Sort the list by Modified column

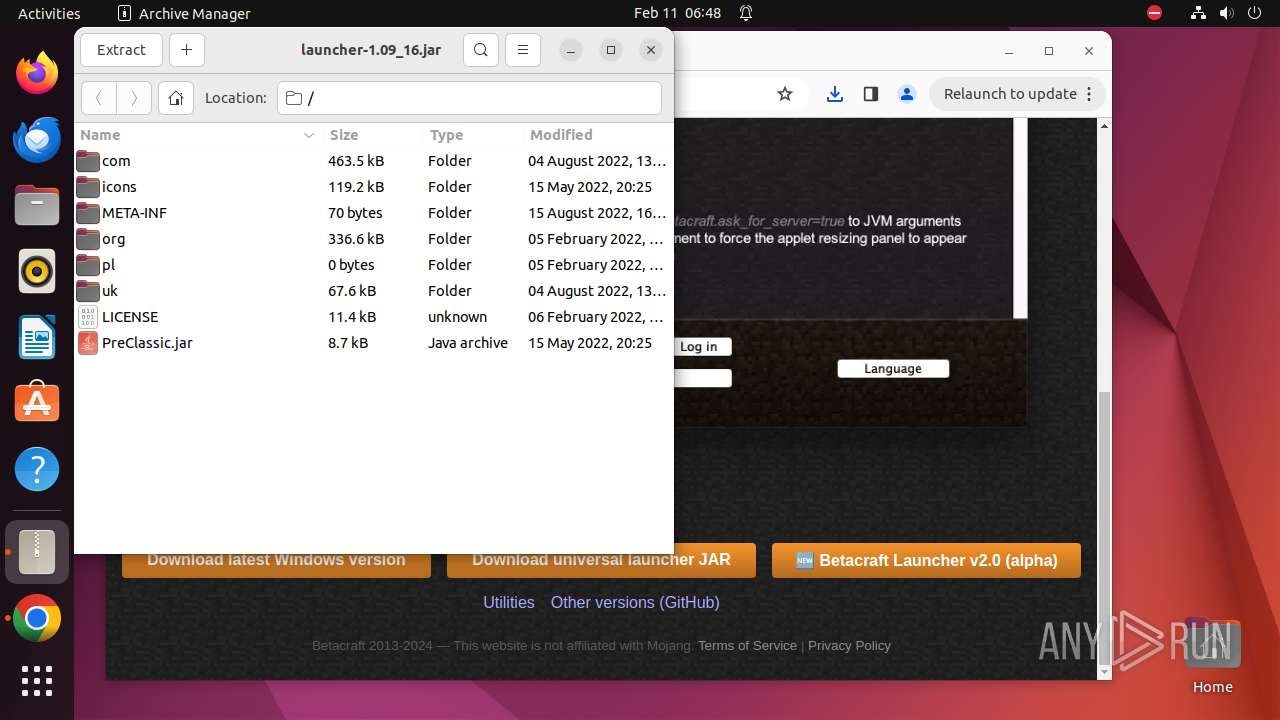coord(598,135)
